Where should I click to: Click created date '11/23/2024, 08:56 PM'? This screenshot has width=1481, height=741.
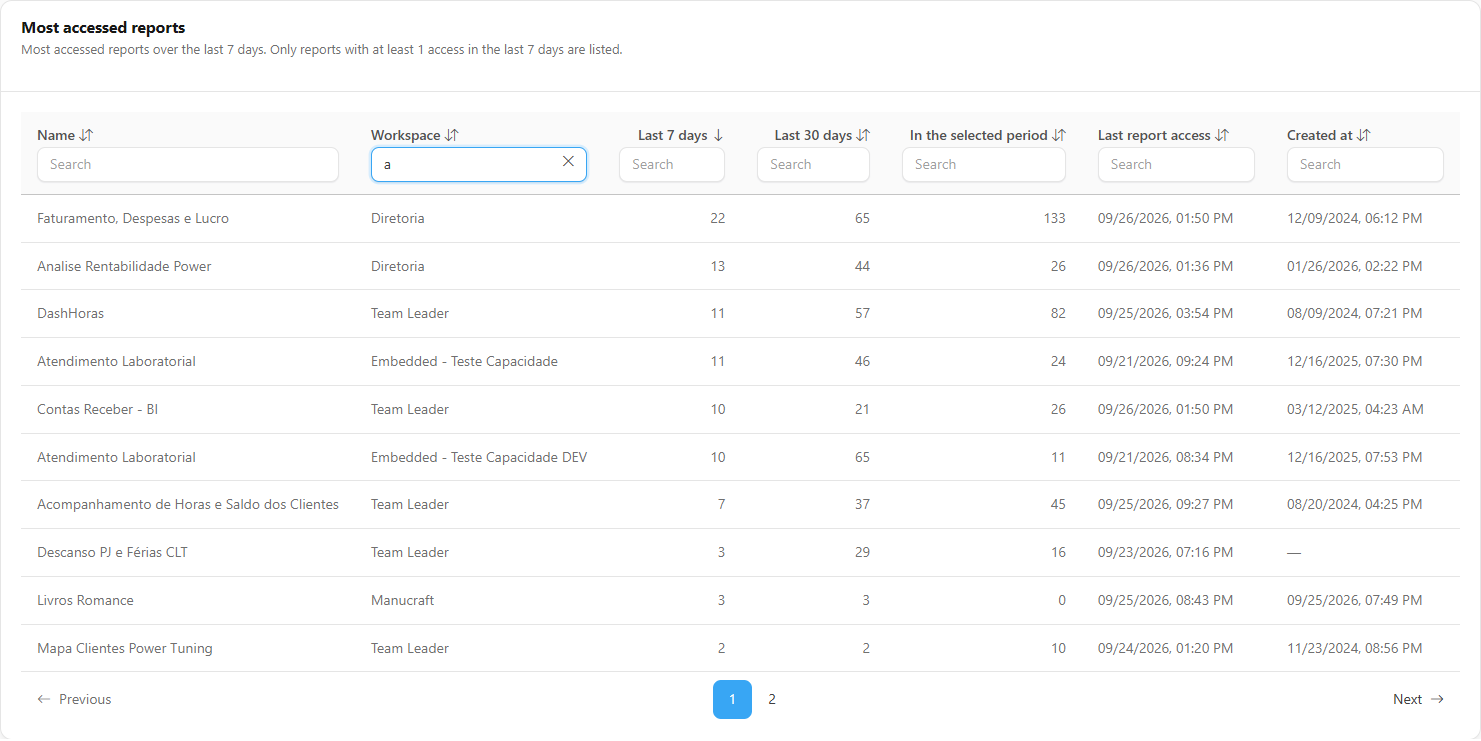[x=1354, y=648]
